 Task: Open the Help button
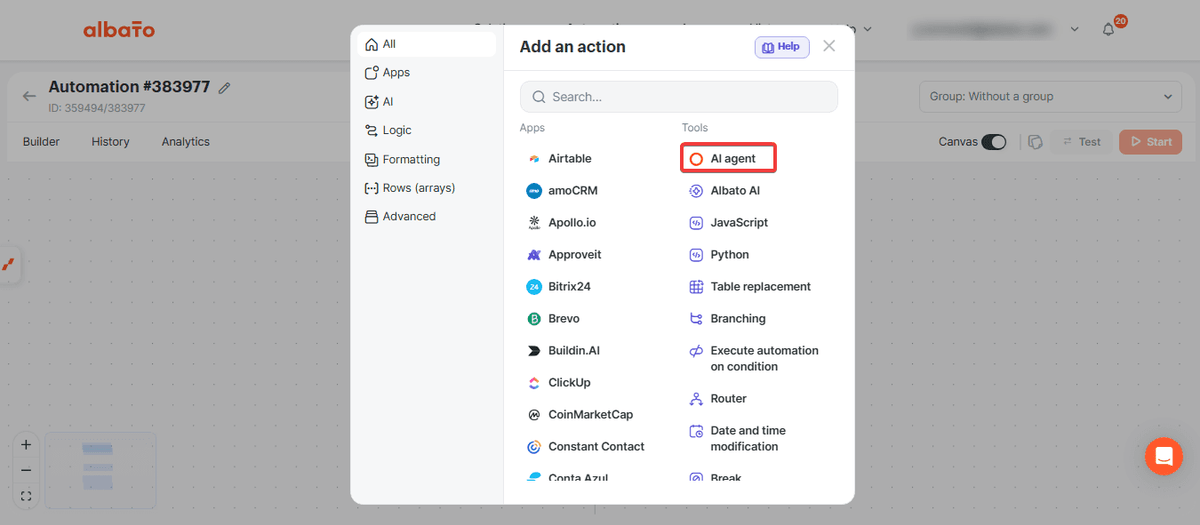782,47
